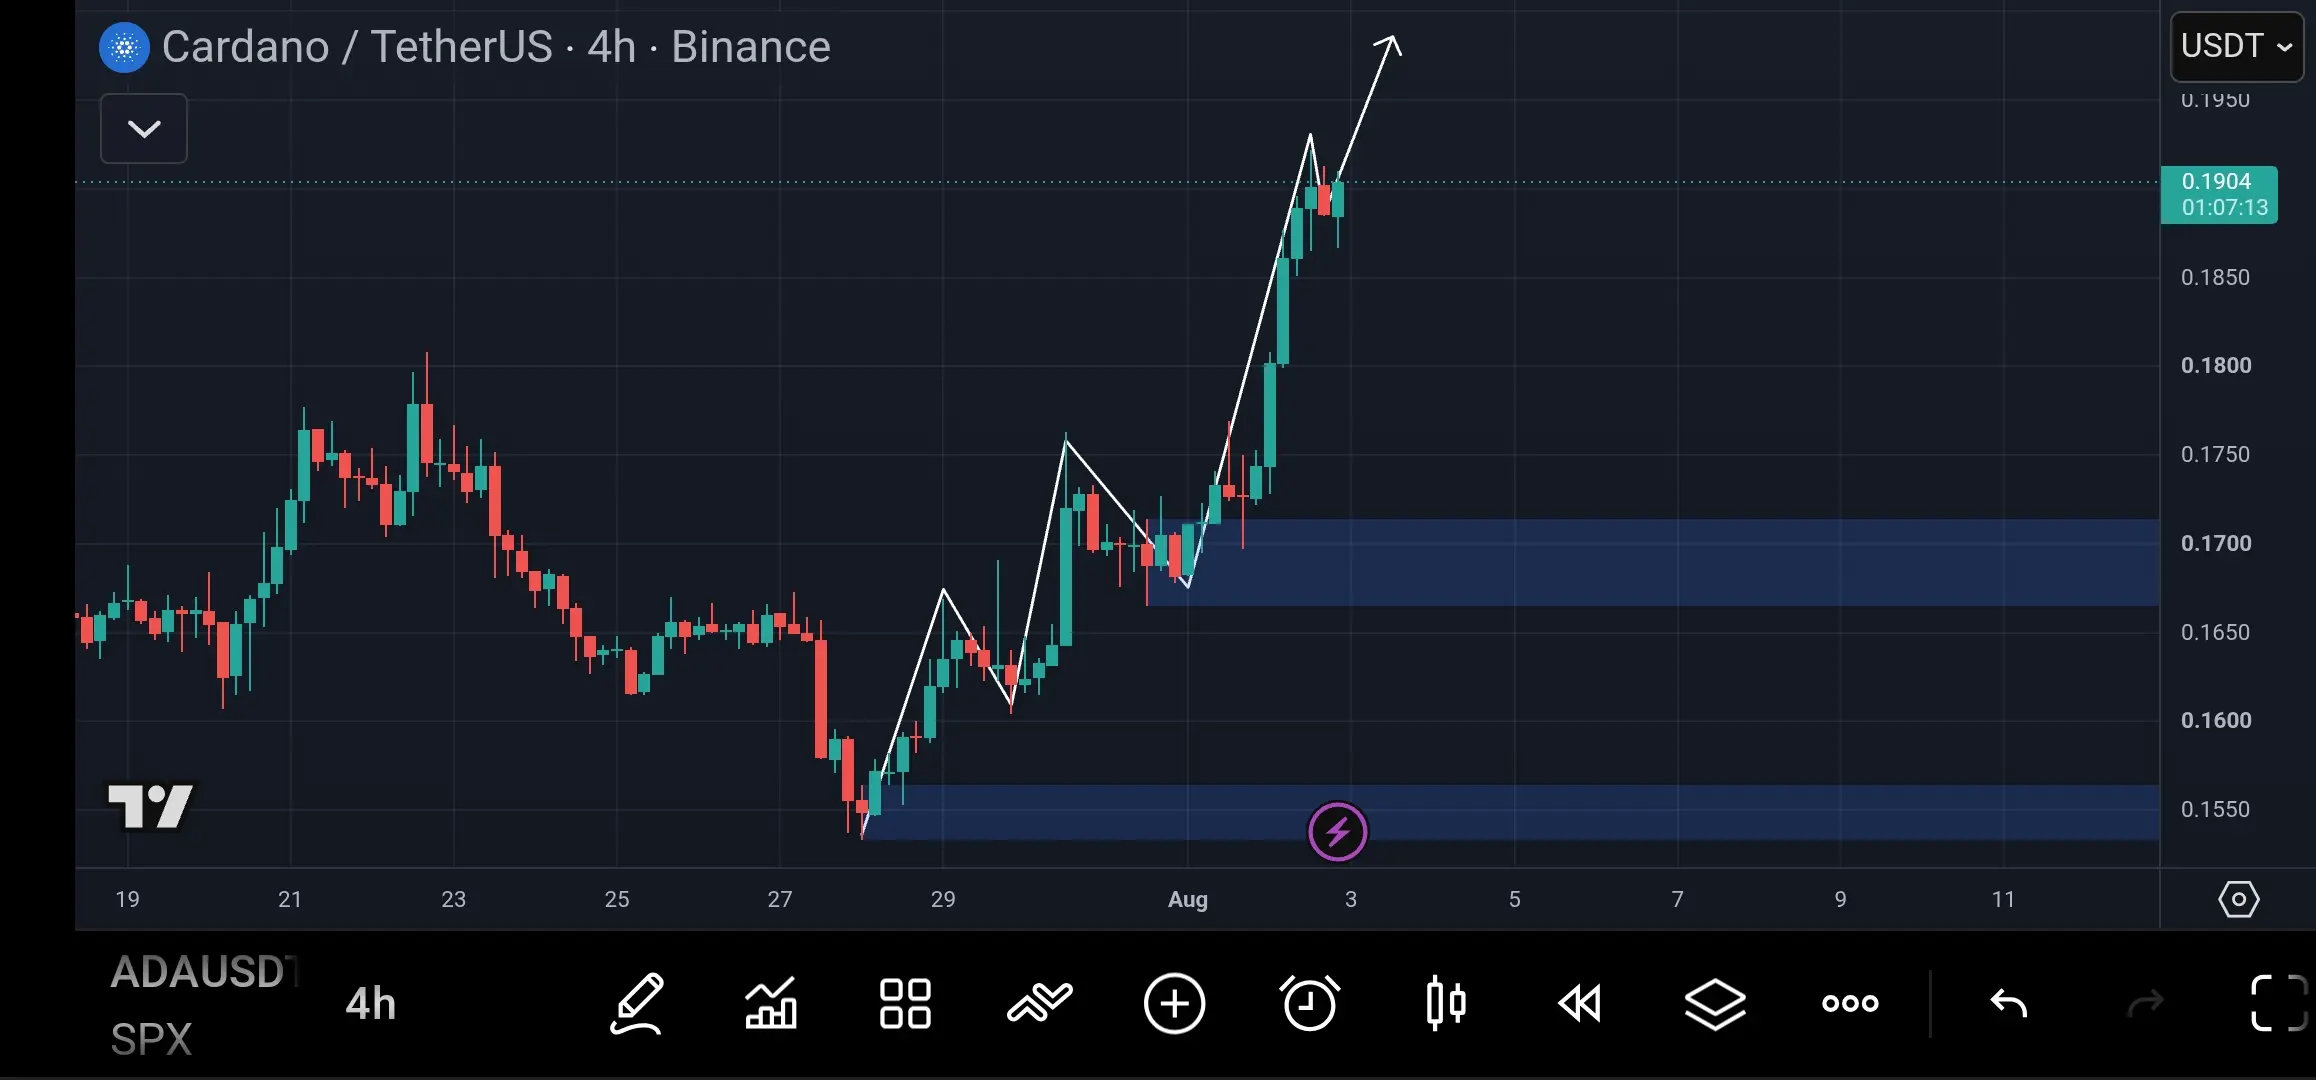Change the 4h timeframe in bottom toolbar
This screenshot has height=1080, width=2316.
coord(371,1003)
